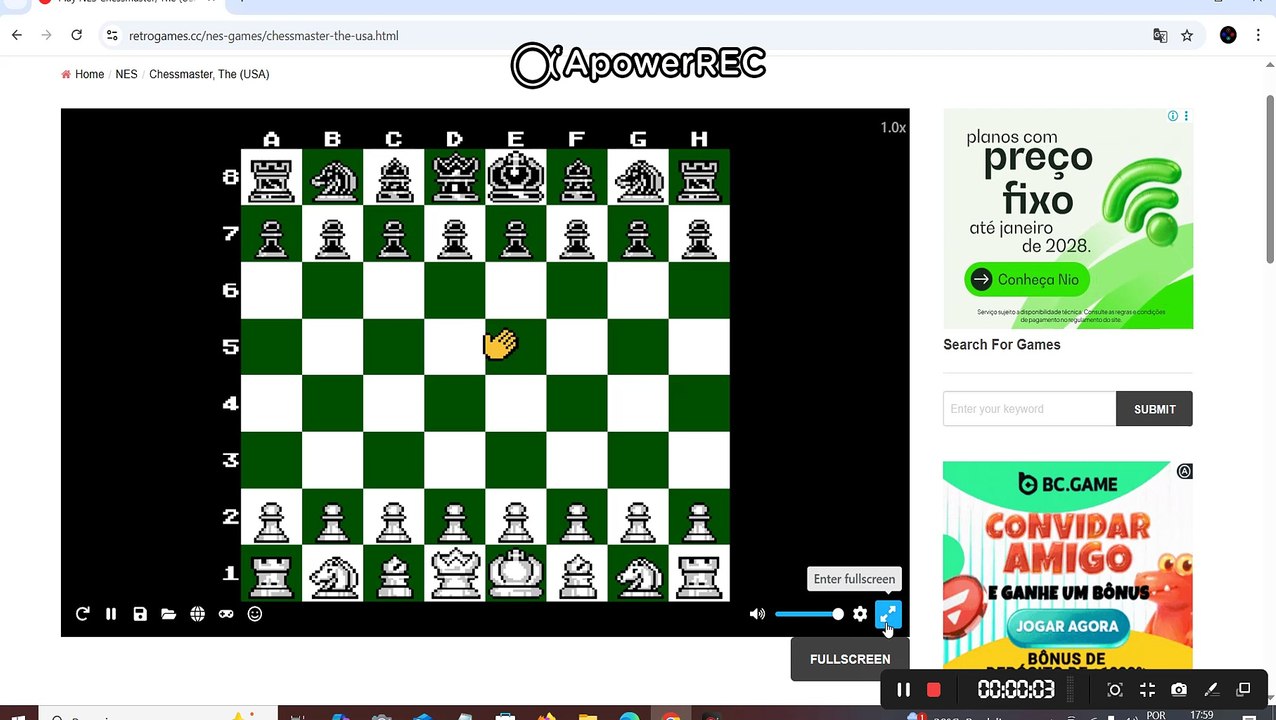Click the Chessmaster, The (USA) breadcrumb
The height and width of the screenshot is (720, 1276).
coord(209,74)
